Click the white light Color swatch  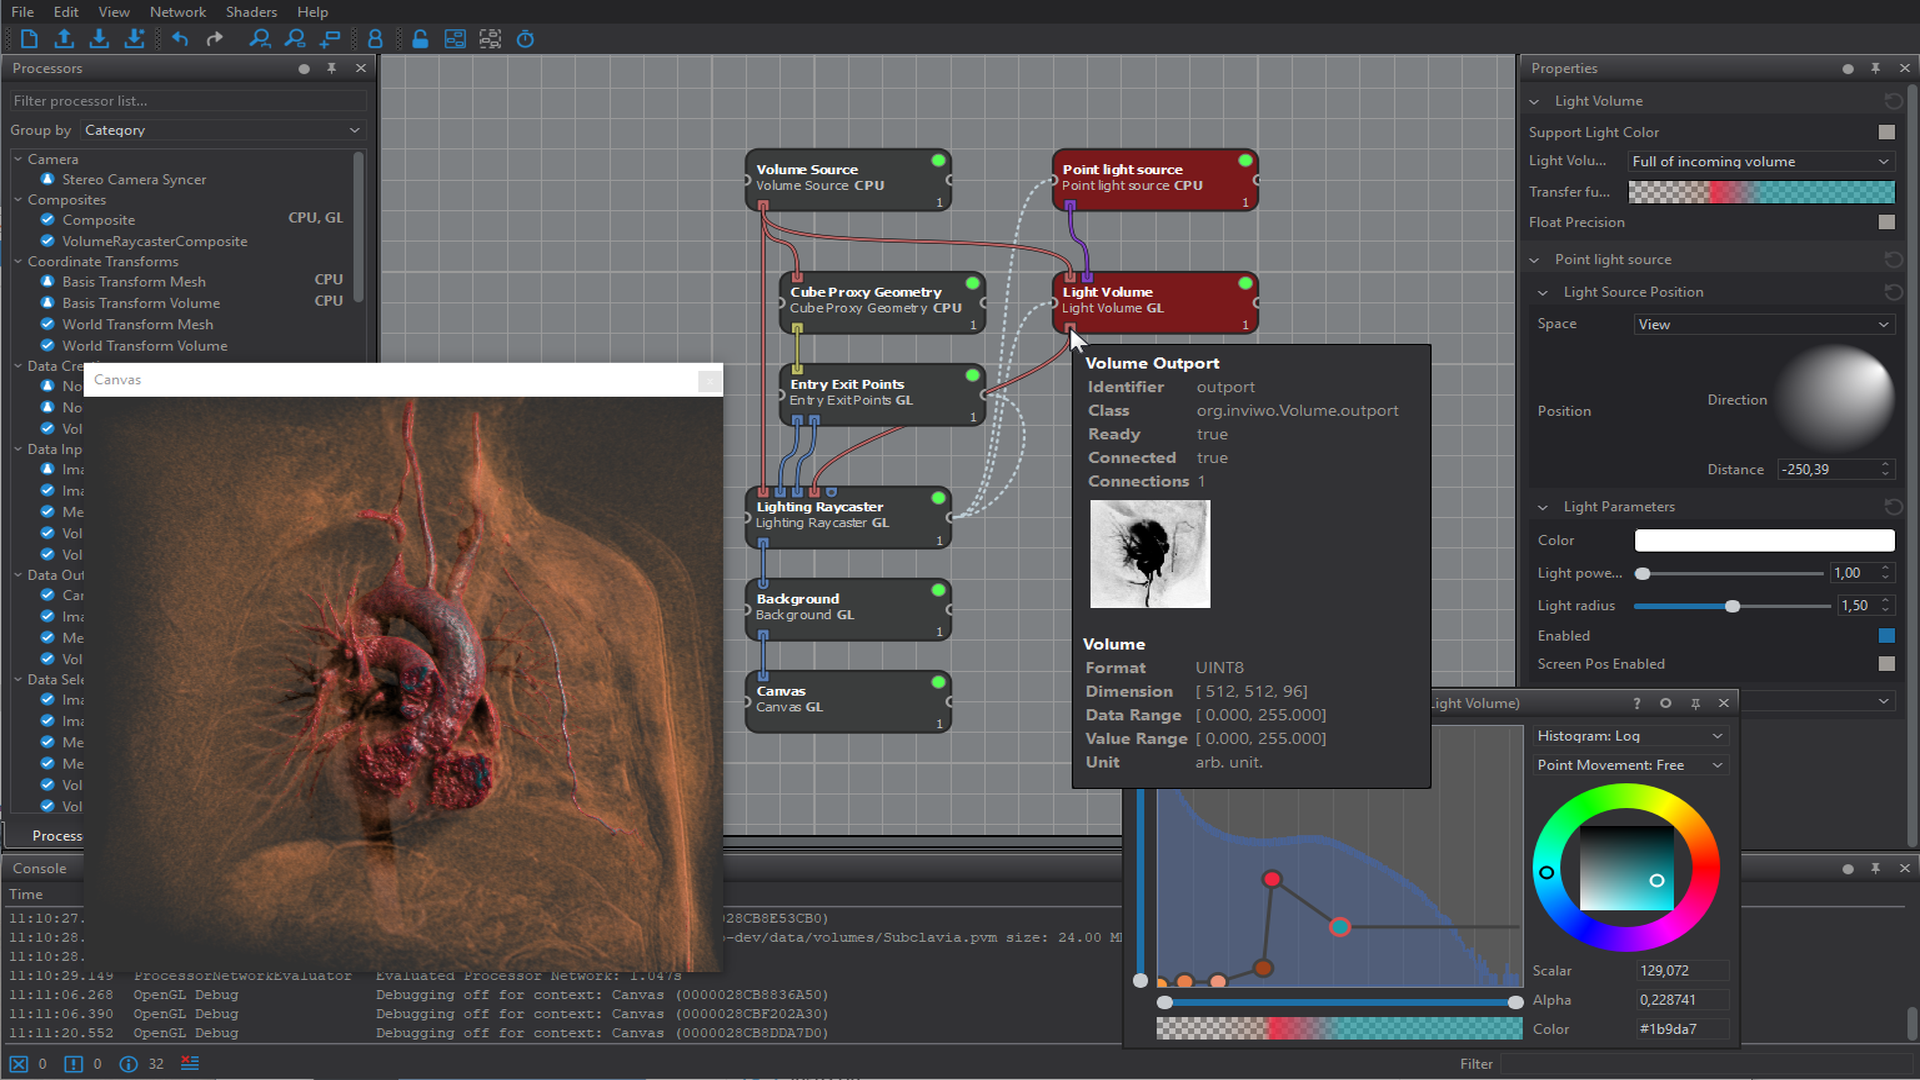click(x=1764, y=540)
